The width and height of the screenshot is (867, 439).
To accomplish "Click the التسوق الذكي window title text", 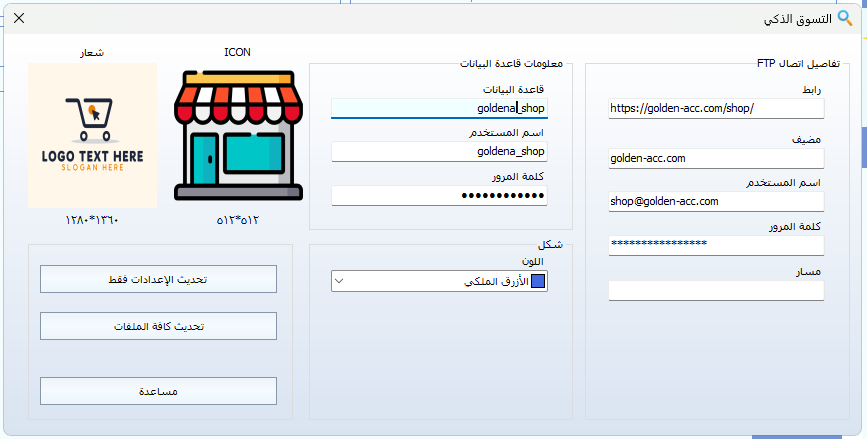I will [x=791, y=18].
